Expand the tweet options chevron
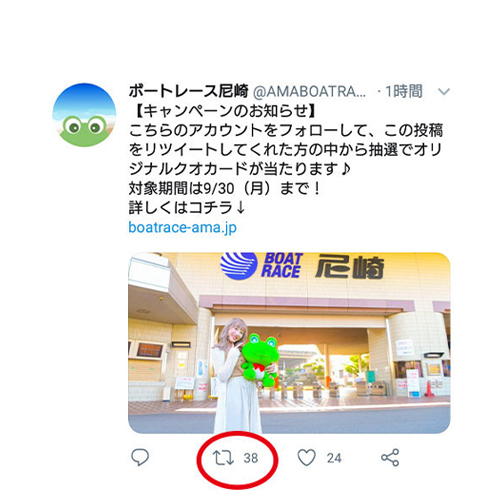500x500 pixels. coord(444,91)
